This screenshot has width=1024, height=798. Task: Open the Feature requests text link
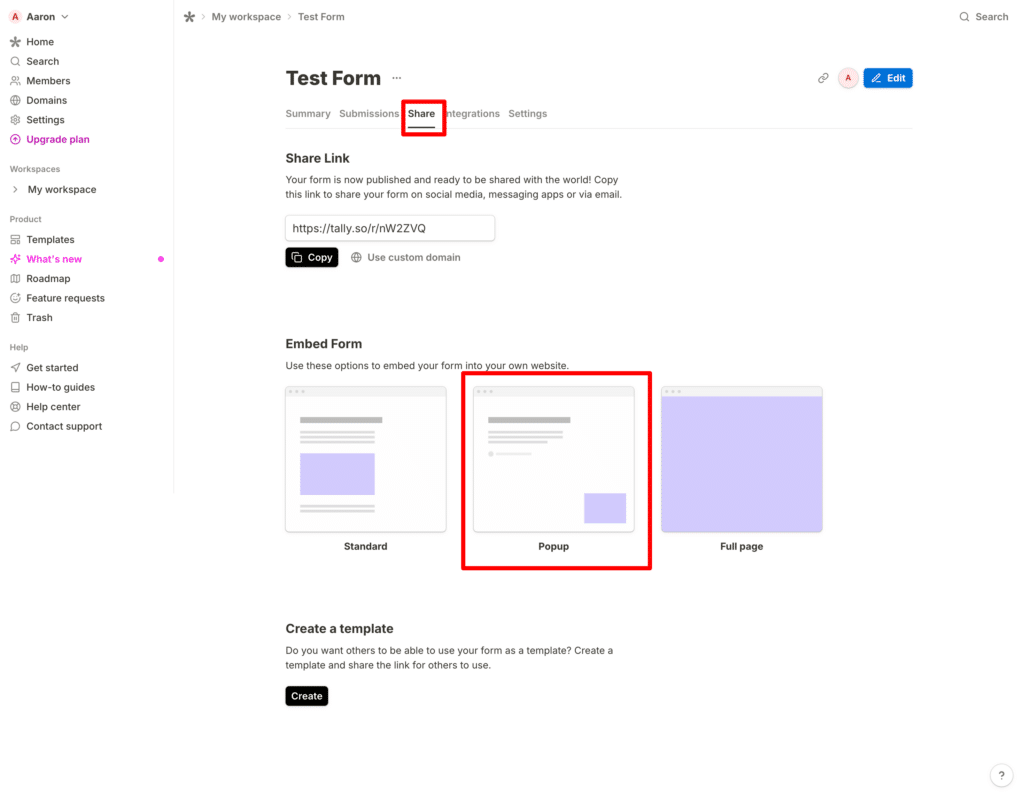pos(65,298)
